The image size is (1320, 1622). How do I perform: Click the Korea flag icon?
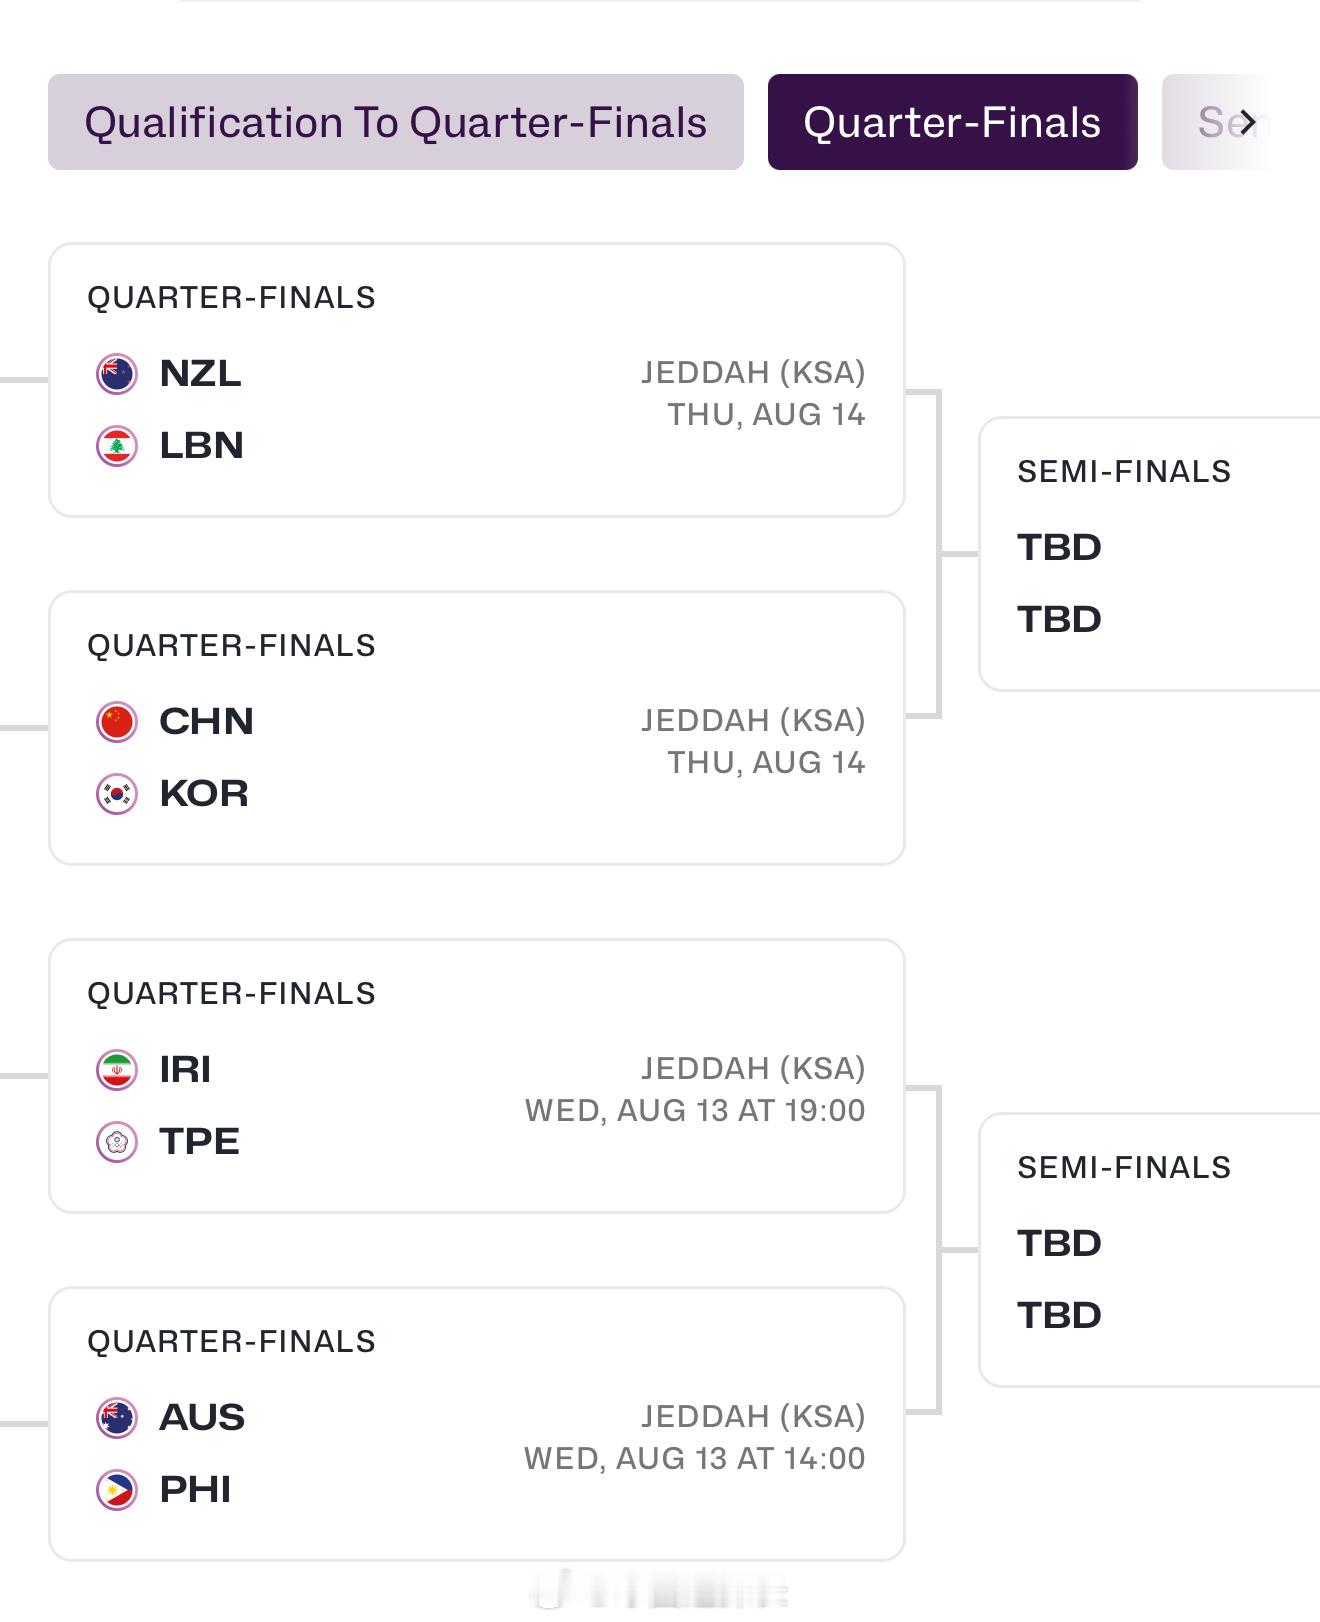coord(117,794)
